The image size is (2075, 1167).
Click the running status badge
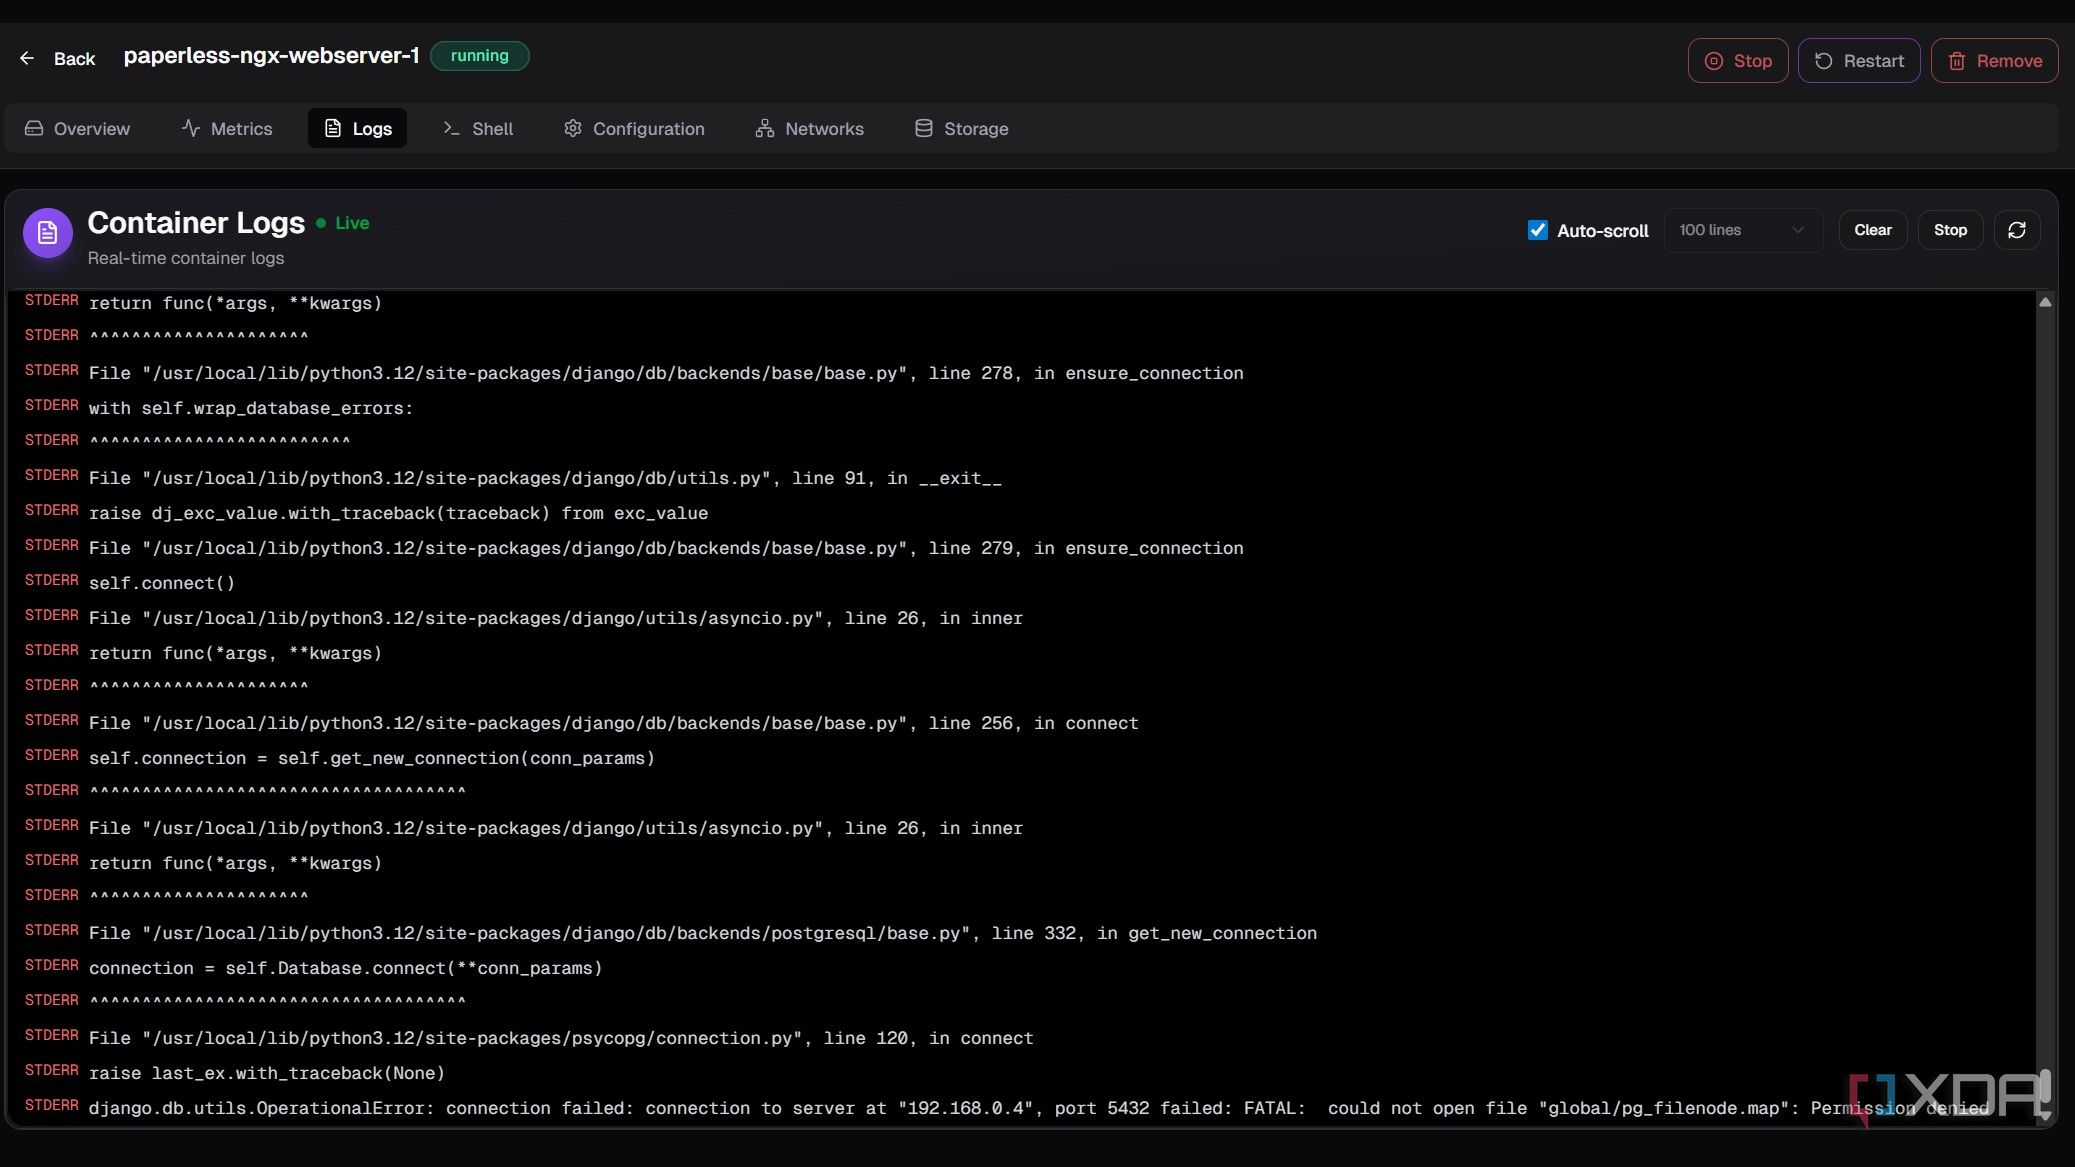(x=479, y=56)
